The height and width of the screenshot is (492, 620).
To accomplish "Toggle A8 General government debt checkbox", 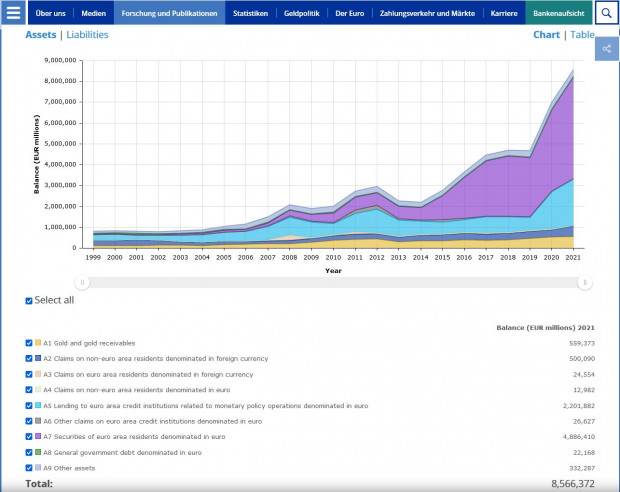I will (29, 452).
